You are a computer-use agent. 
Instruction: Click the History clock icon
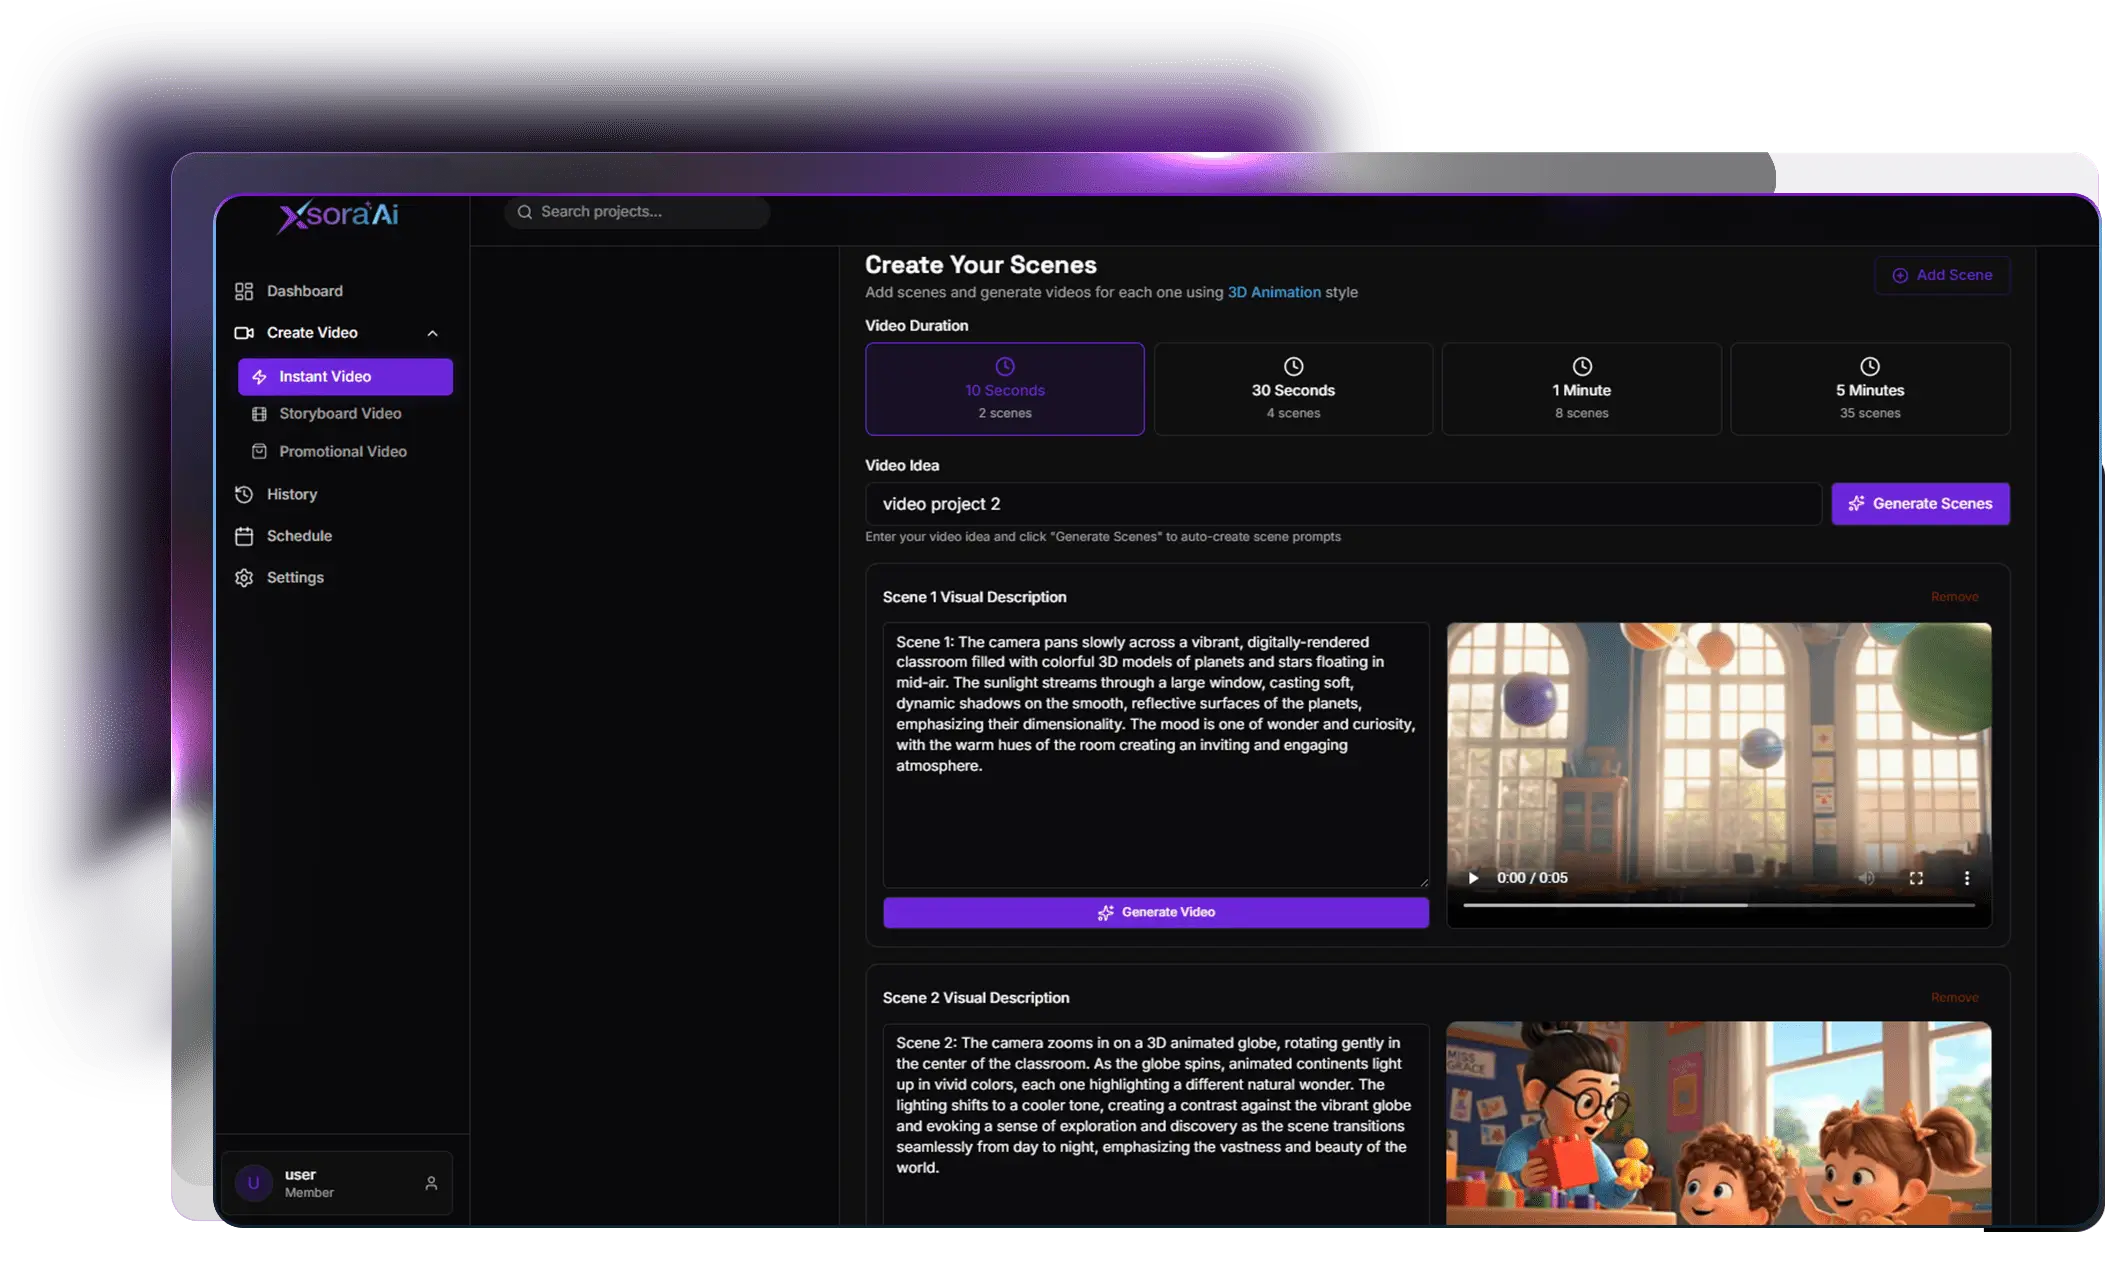[x=244, y=495]
